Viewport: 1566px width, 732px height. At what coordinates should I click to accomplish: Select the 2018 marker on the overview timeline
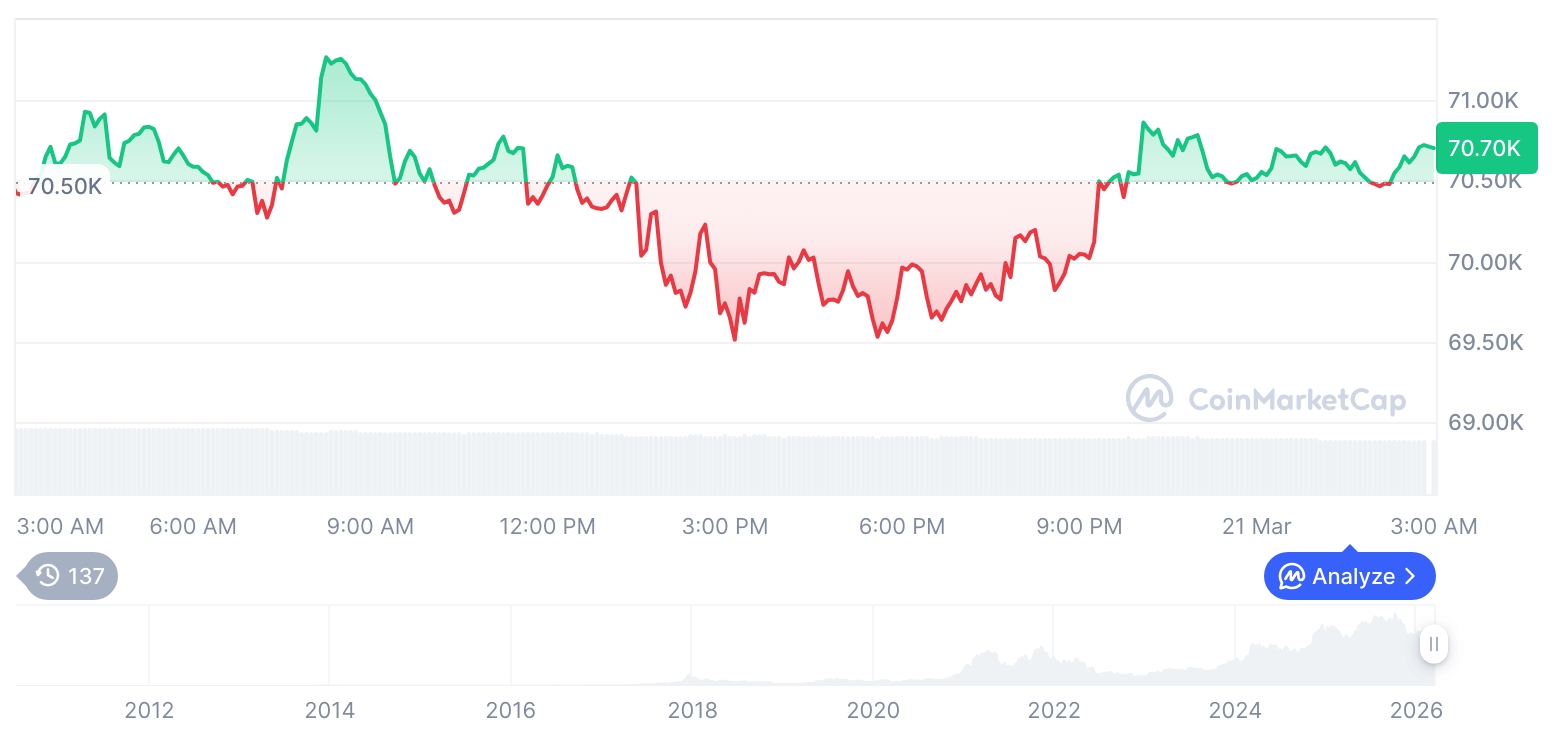tap(692, 710)
